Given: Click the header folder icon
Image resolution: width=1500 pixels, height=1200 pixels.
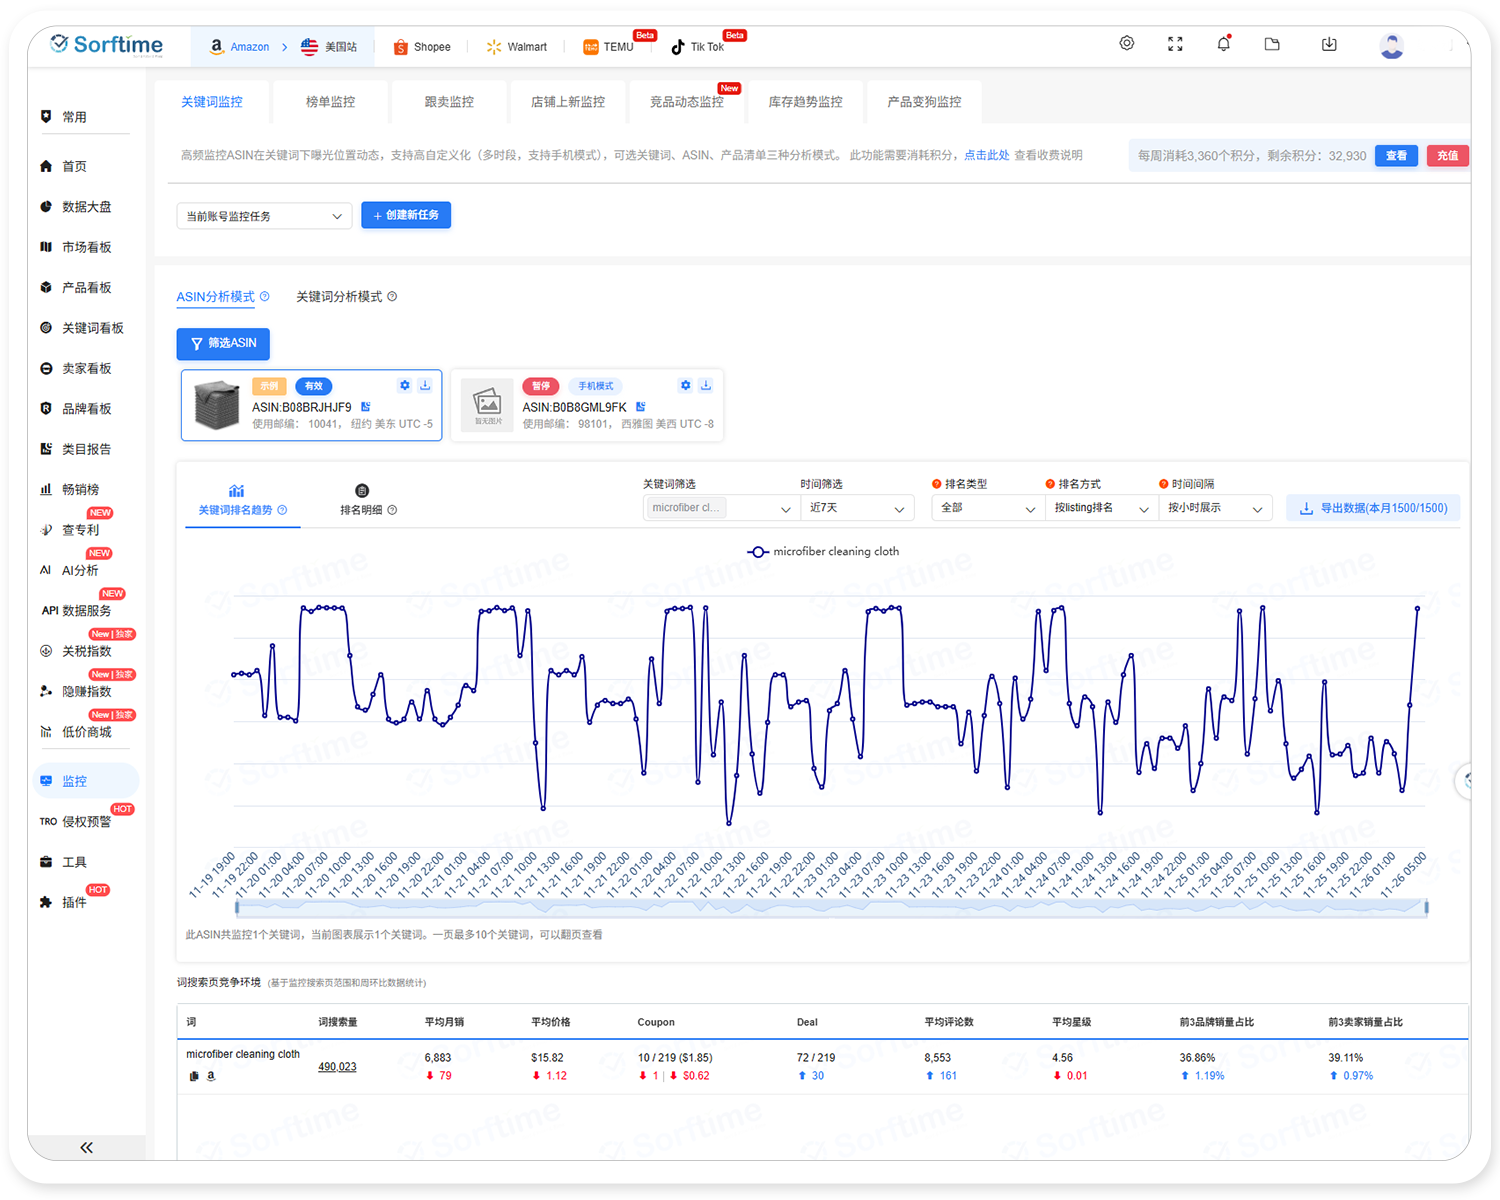Looking at the screenshot, I should [1272, 44].
